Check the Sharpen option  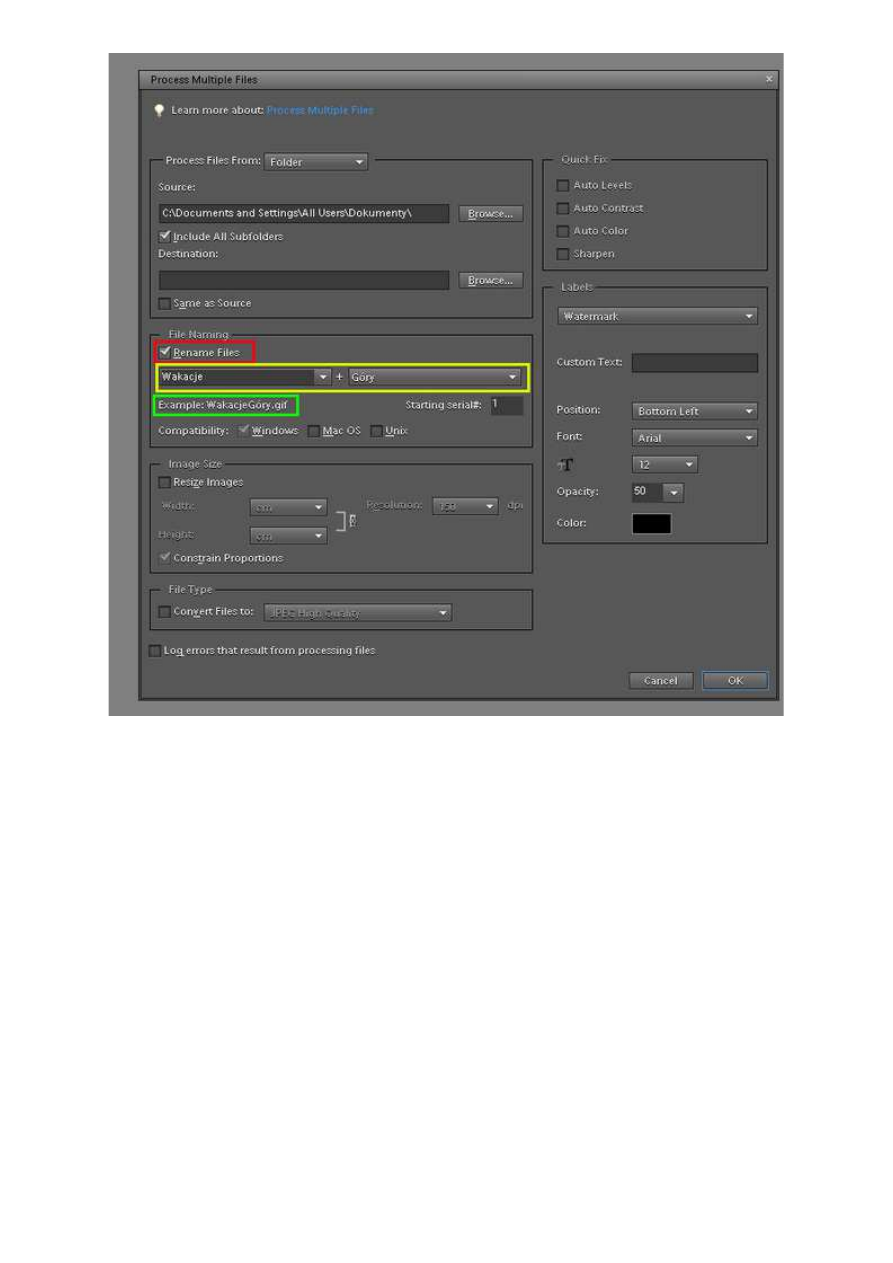(563, 254)
